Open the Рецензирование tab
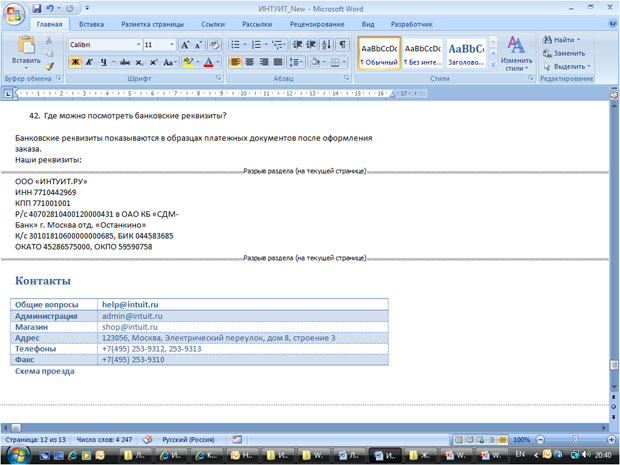This screenshot has width=620, height=465. 317,24
